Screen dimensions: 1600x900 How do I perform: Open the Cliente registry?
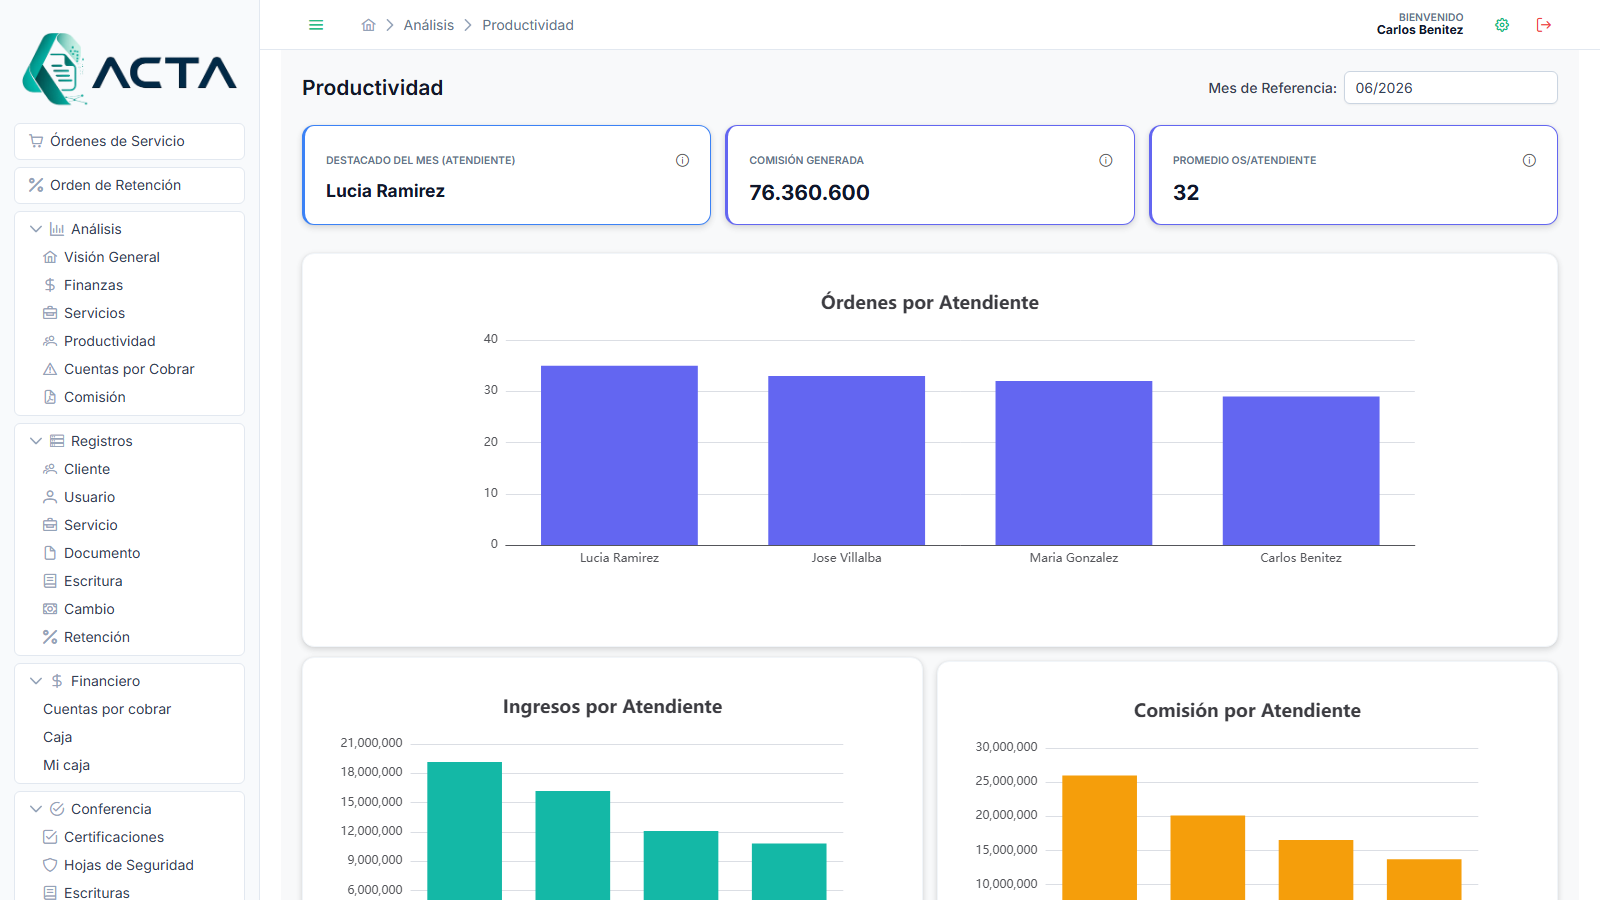coord(87,469)
